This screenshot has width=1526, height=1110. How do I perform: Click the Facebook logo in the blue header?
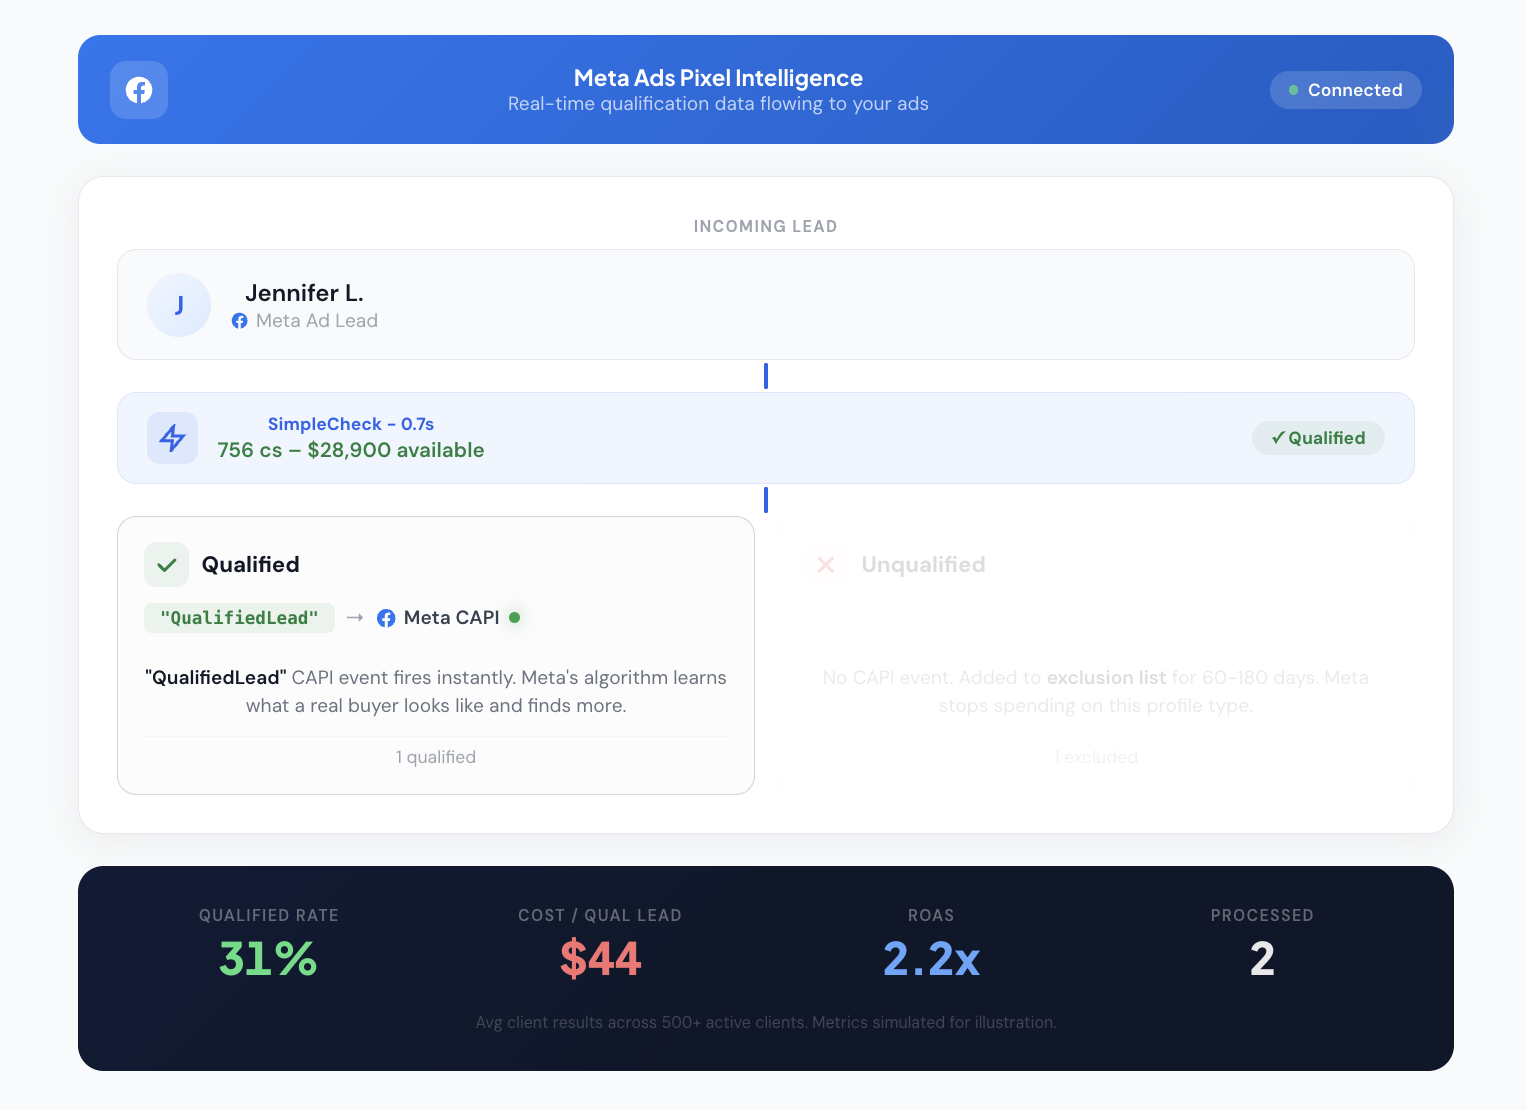click(139, 90)
